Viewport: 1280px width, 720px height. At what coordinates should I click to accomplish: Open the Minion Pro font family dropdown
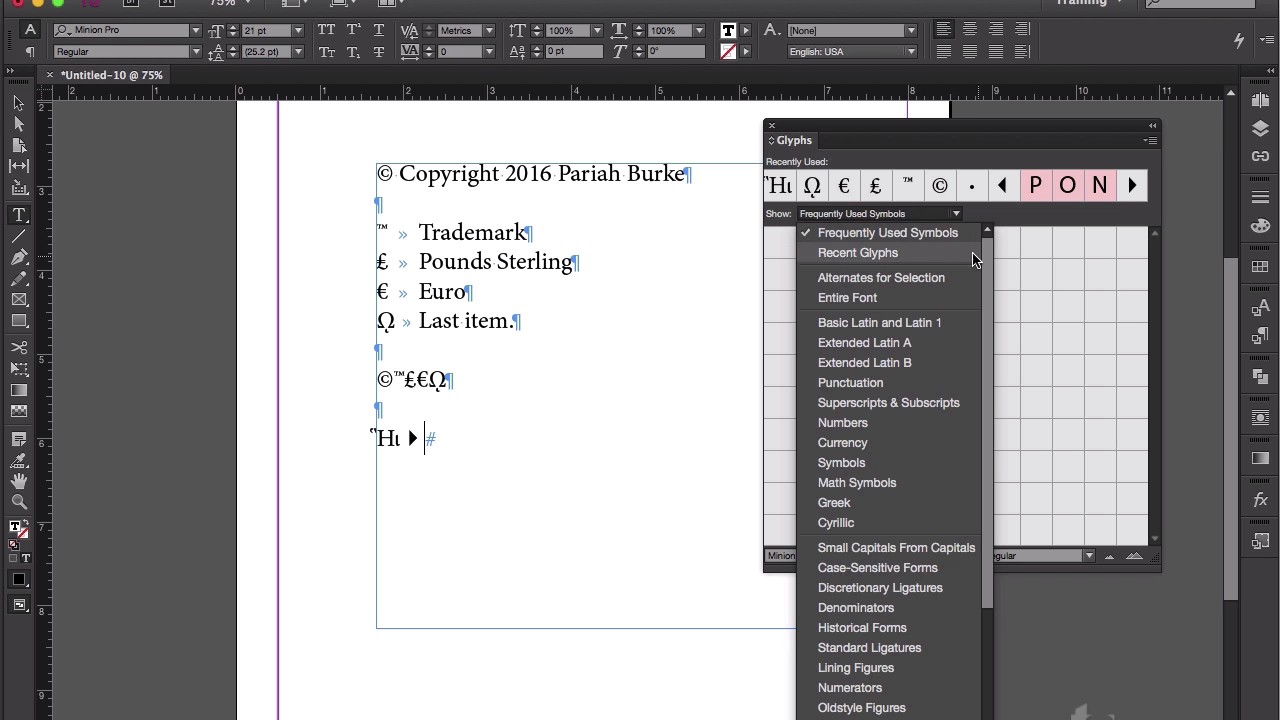point(195,30)
